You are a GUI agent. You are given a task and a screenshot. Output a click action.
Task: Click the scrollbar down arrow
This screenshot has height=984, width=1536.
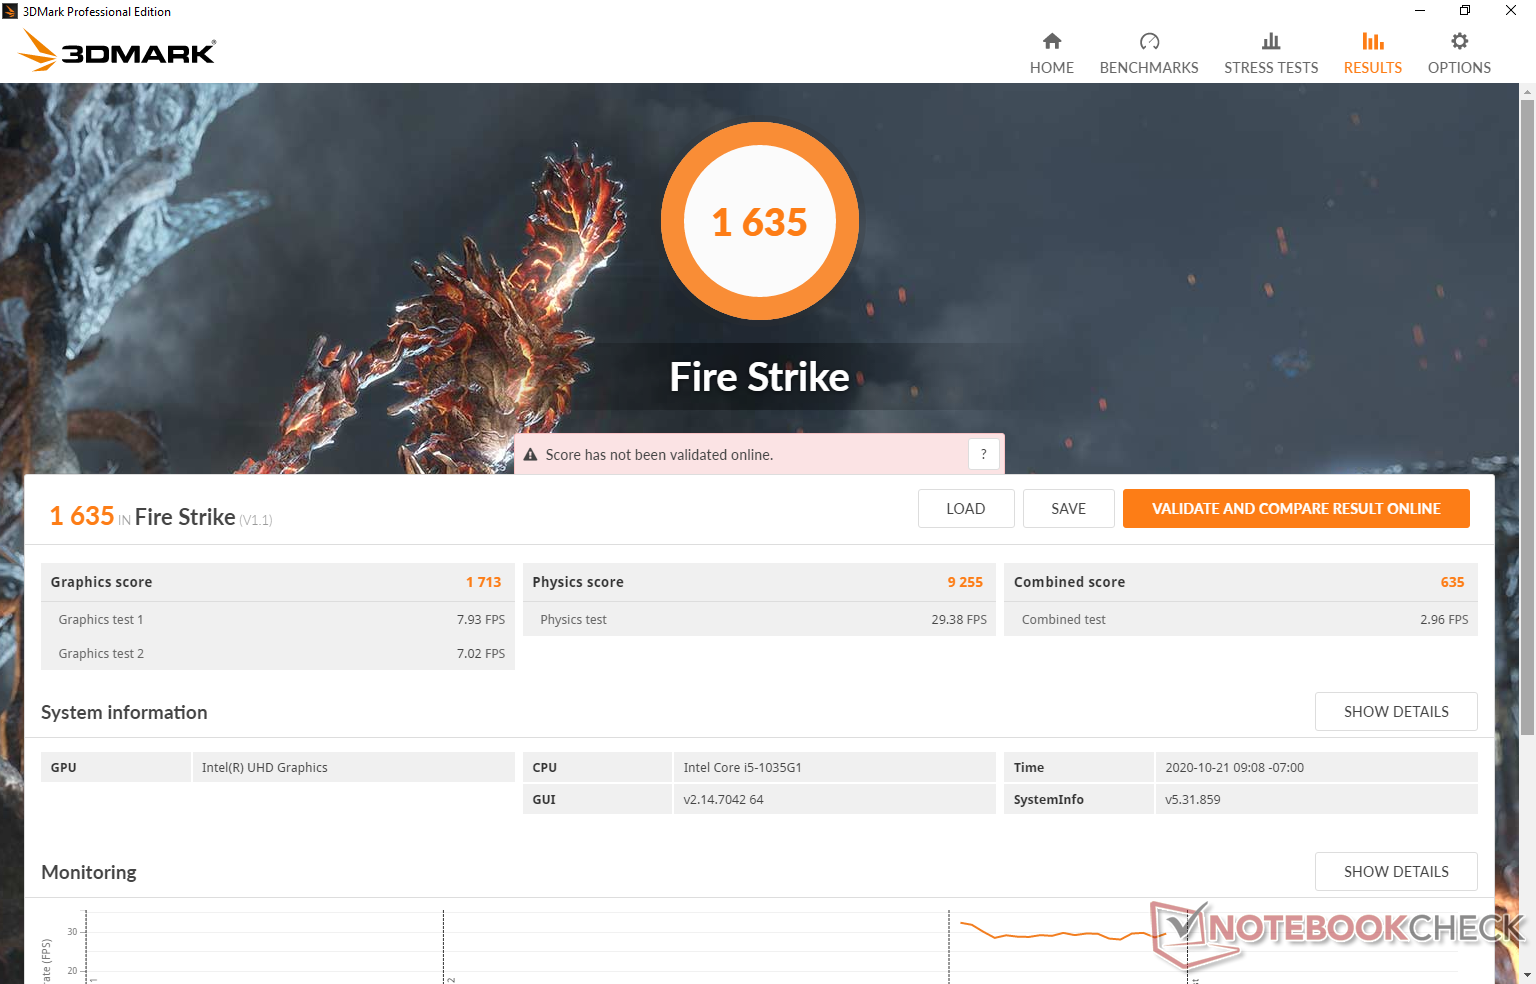coord(1527,975)
